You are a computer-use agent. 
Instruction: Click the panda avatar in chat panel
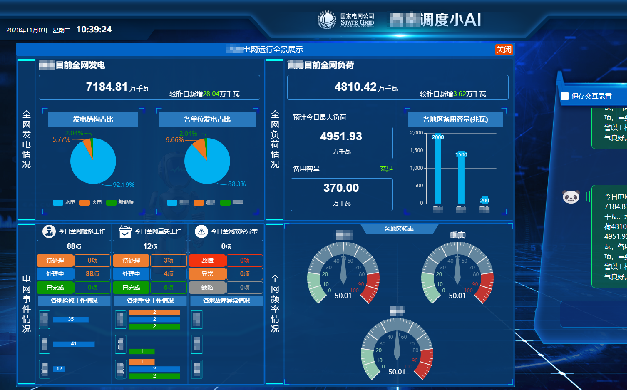pos(571,197)
